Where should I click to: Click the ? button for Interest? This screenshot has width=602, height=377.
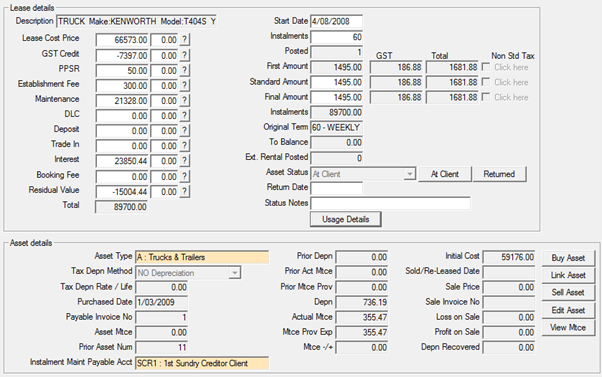pos(184,160)
